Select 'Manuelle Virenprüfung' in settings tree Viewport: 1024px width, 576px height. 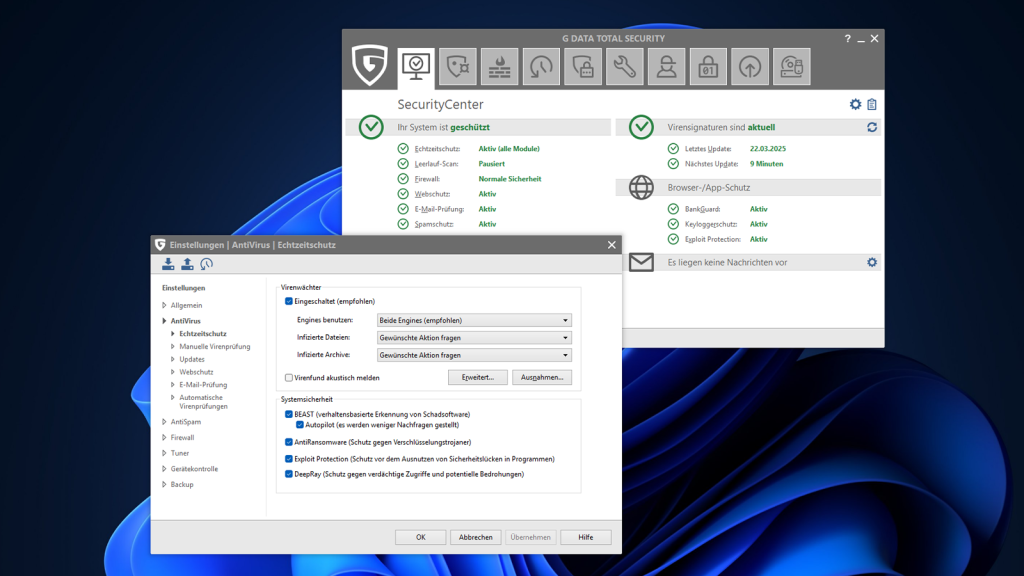(x=215, y=347)
